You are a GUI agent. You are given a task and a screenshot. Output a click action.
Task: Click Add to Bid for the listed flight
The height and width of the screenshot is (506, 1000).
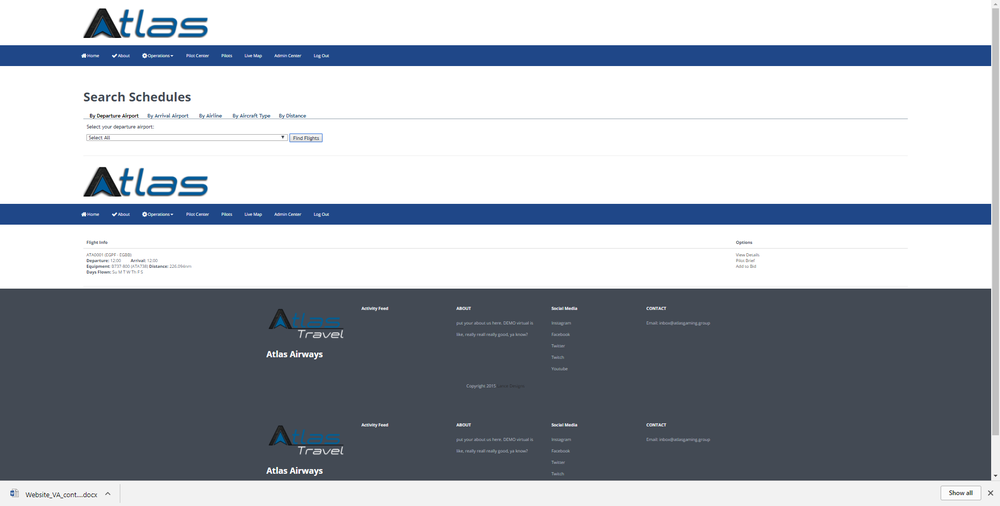(x=746, y=266)
